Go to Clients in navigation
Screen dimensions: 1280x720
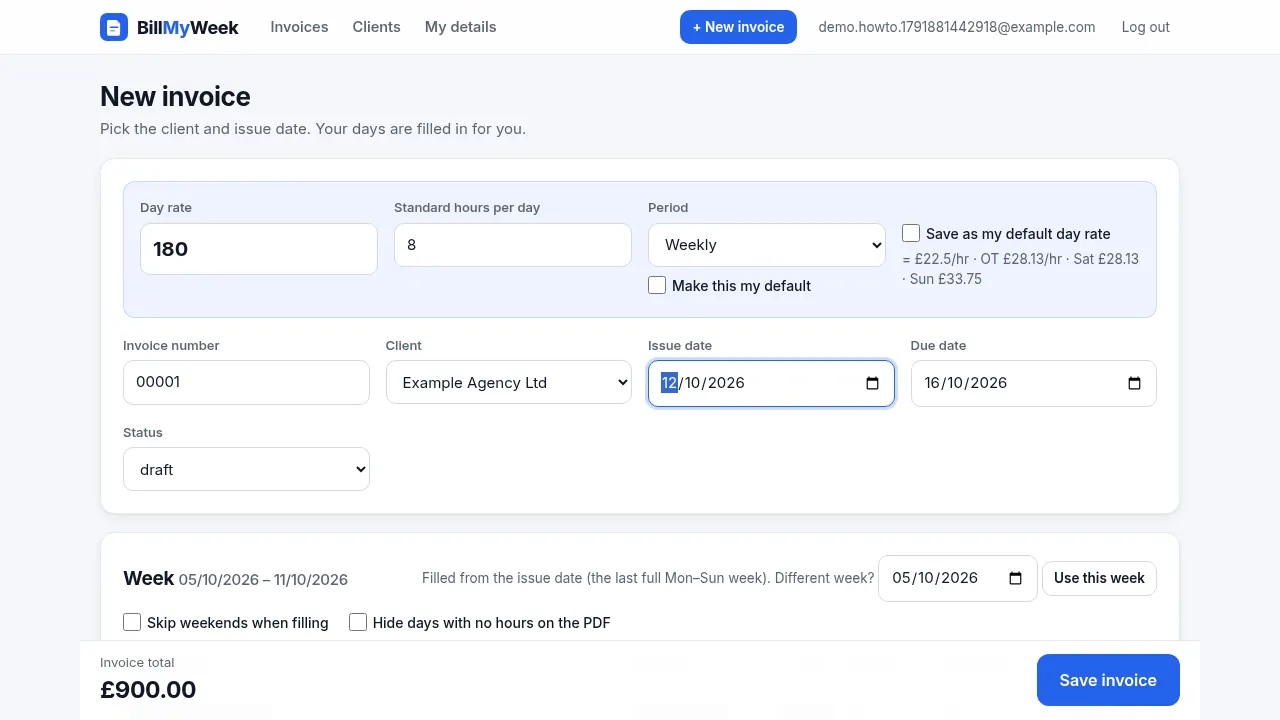(376, 27)
